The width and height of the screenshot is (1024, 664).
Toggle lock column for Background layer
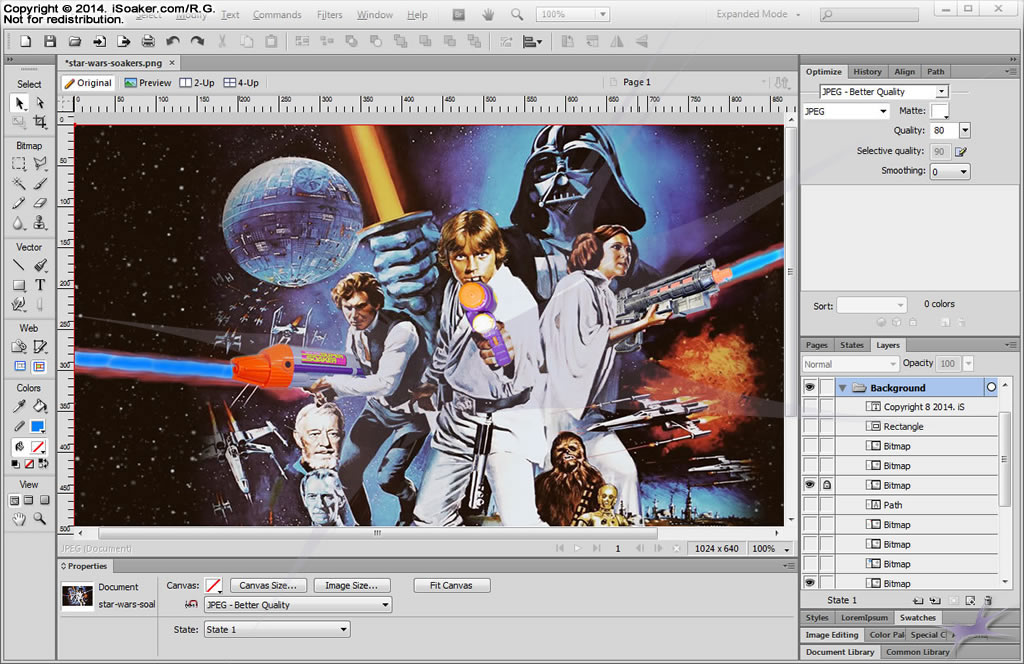827,387
